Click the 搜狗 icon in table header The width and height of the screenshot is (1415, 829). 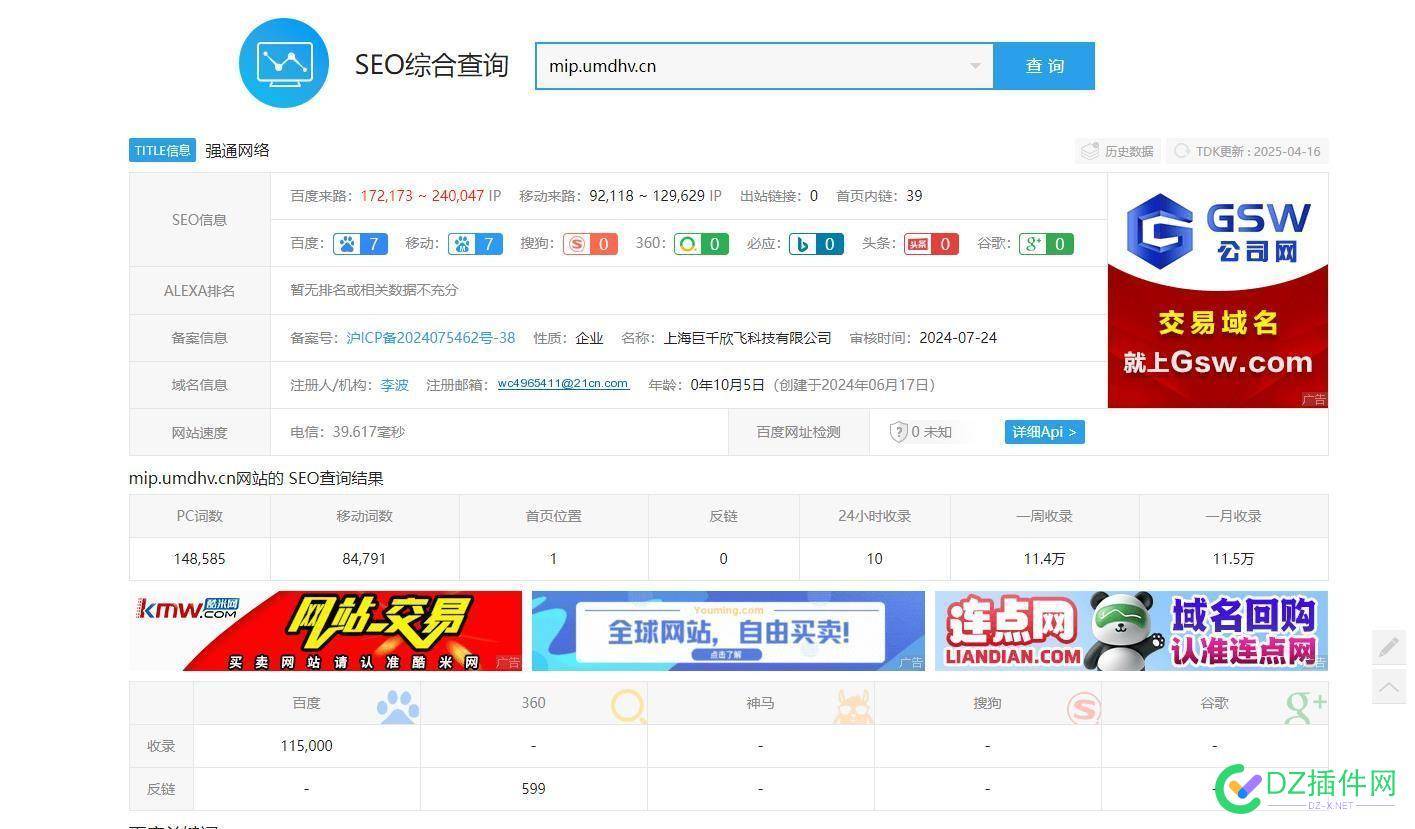tap(1084, 708)
